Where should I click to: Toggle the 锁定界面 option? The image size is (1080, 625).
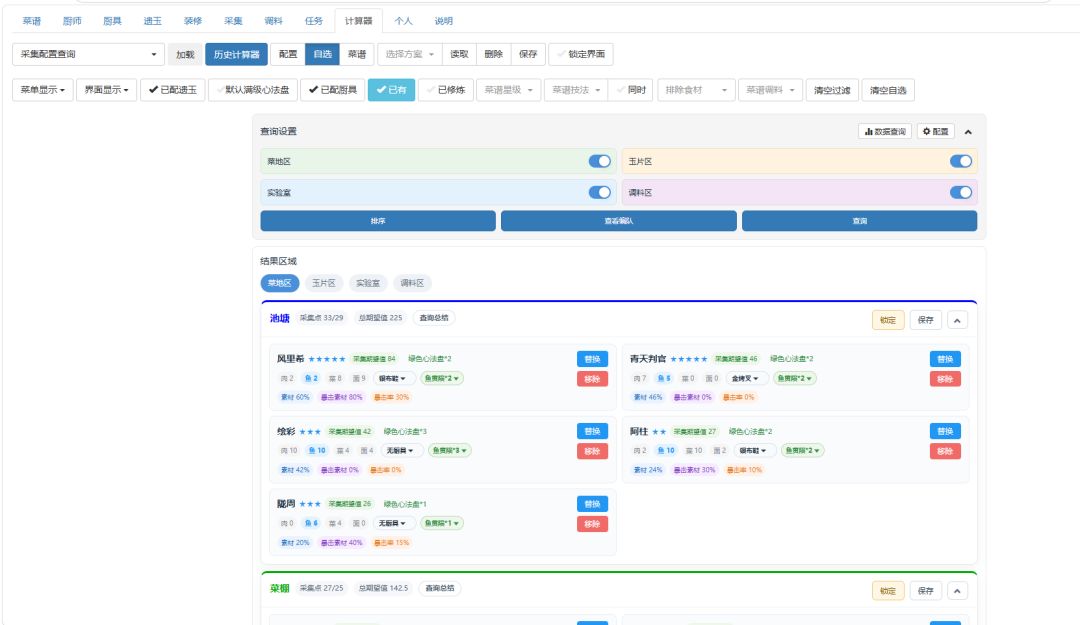point(581,54)
